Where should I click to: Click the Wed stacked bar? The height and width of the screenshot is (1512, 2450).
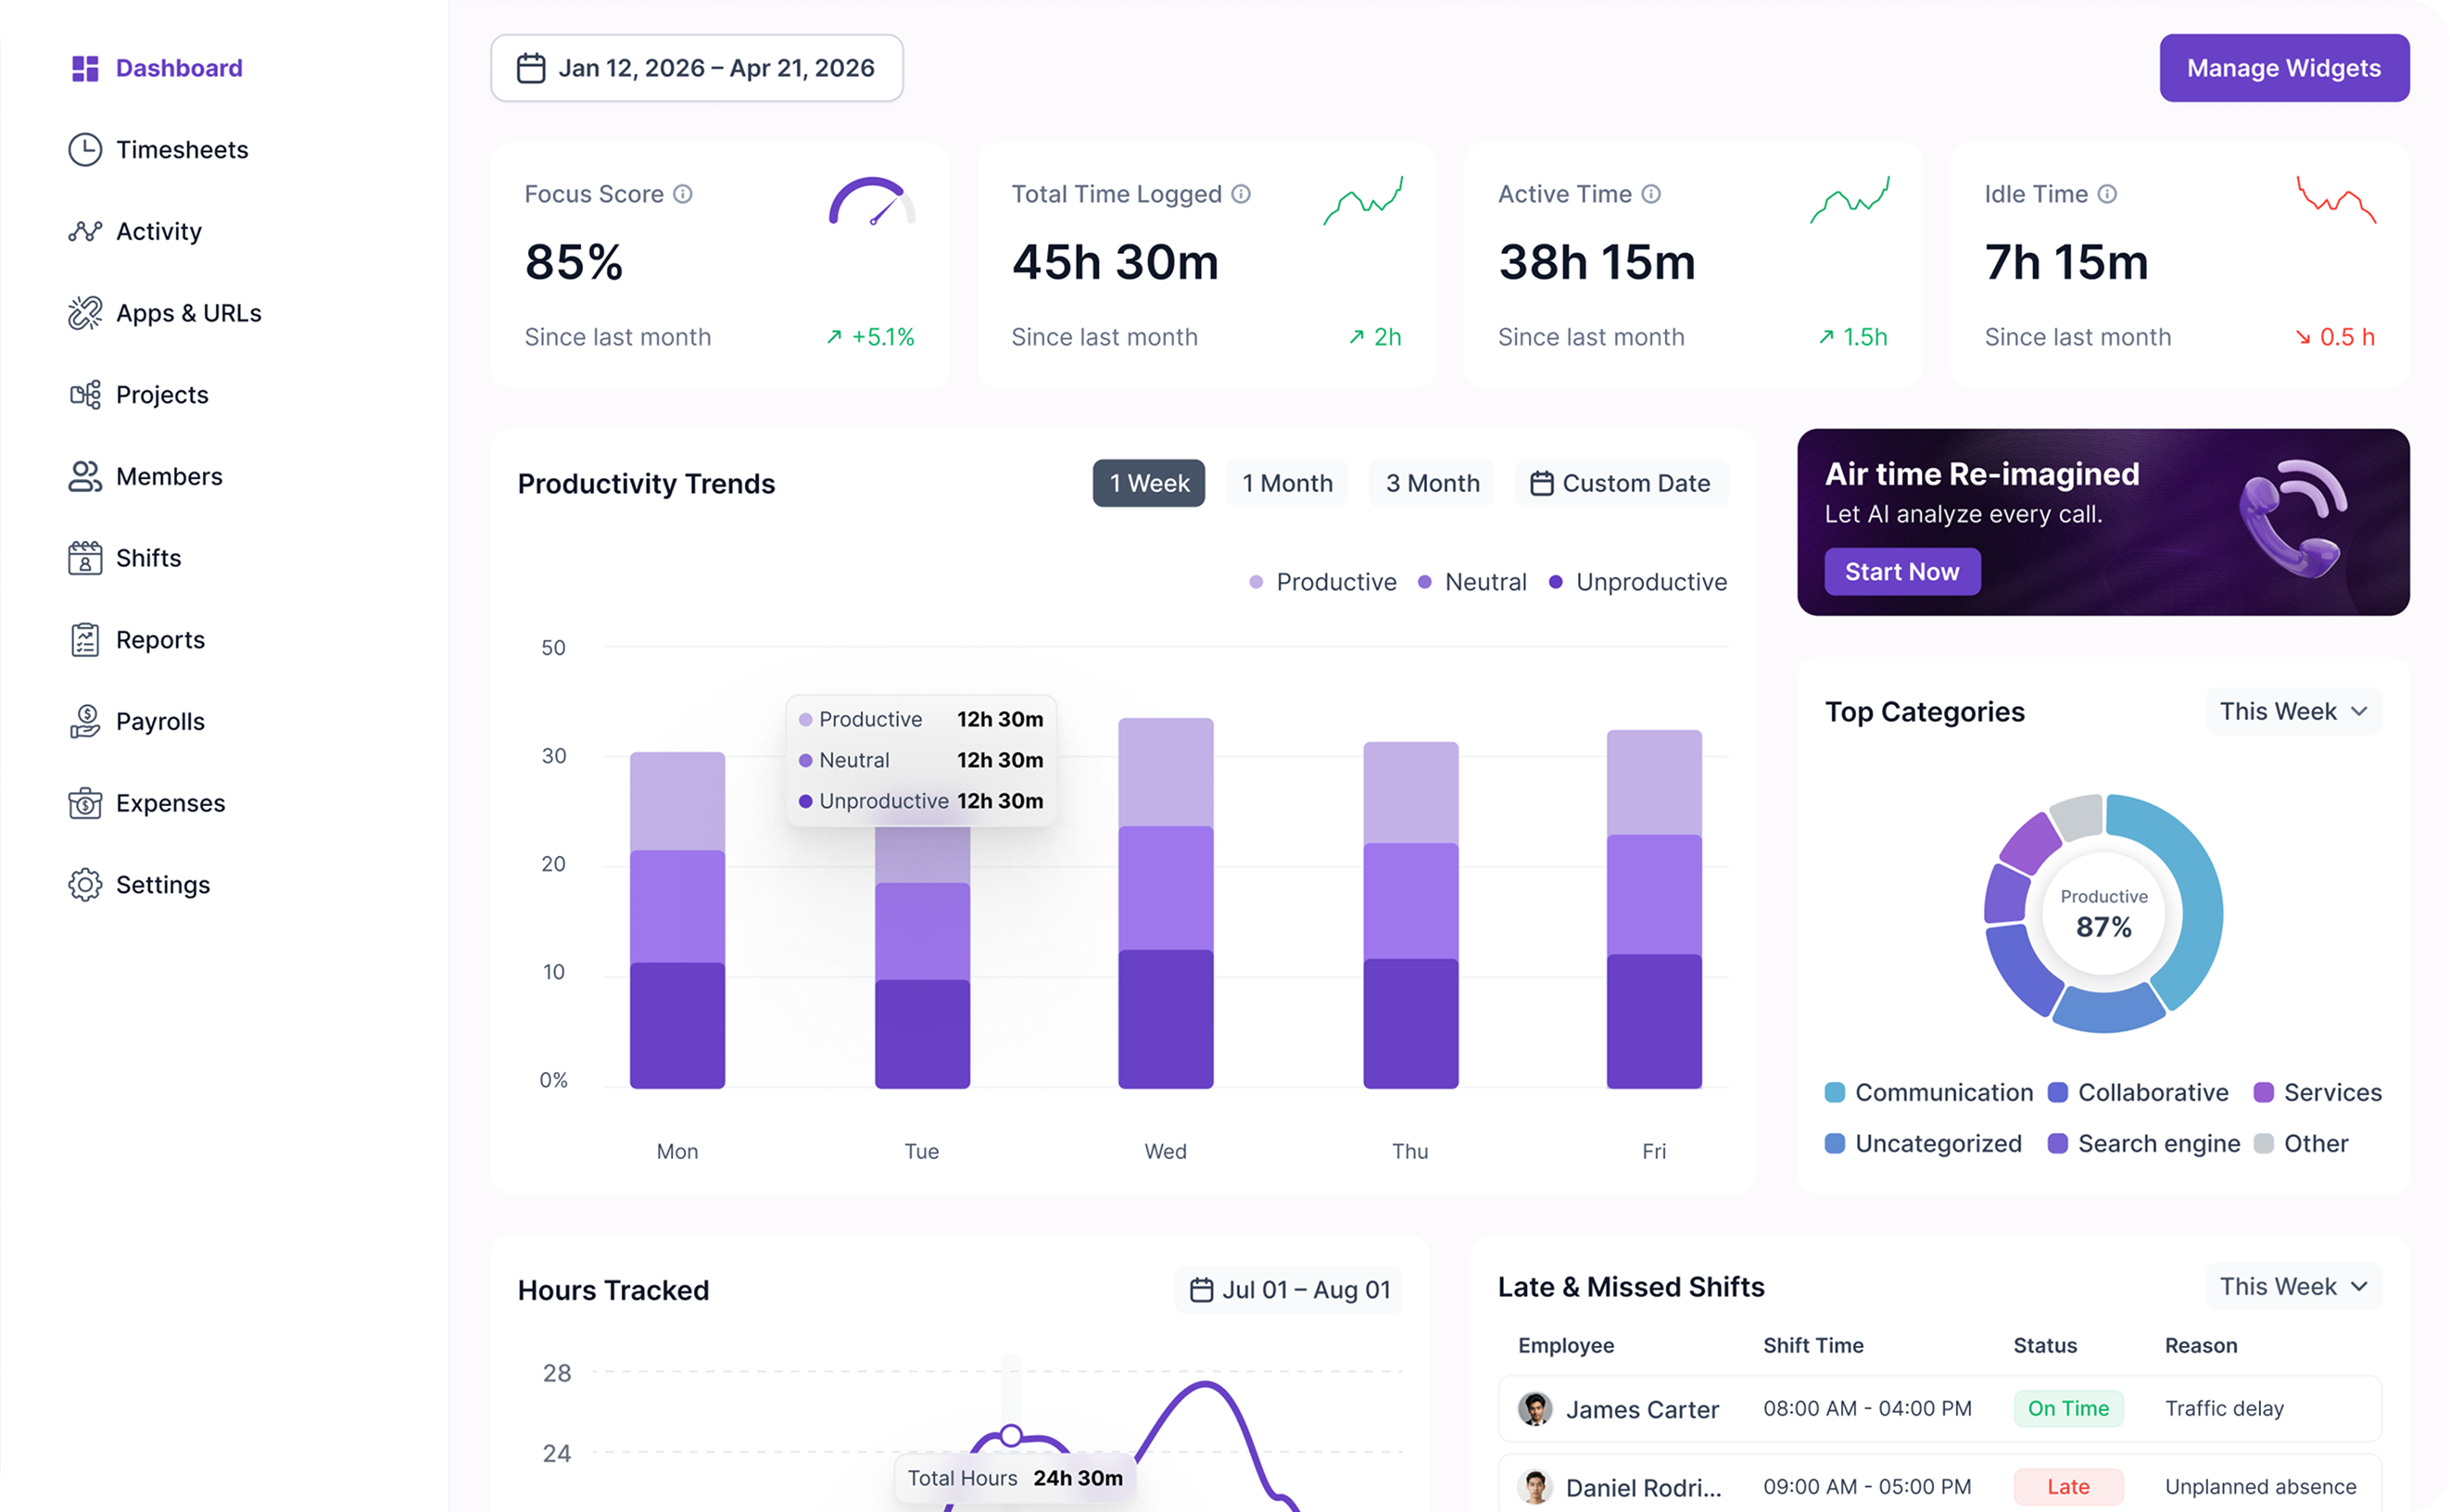[x=1166, y=903]
